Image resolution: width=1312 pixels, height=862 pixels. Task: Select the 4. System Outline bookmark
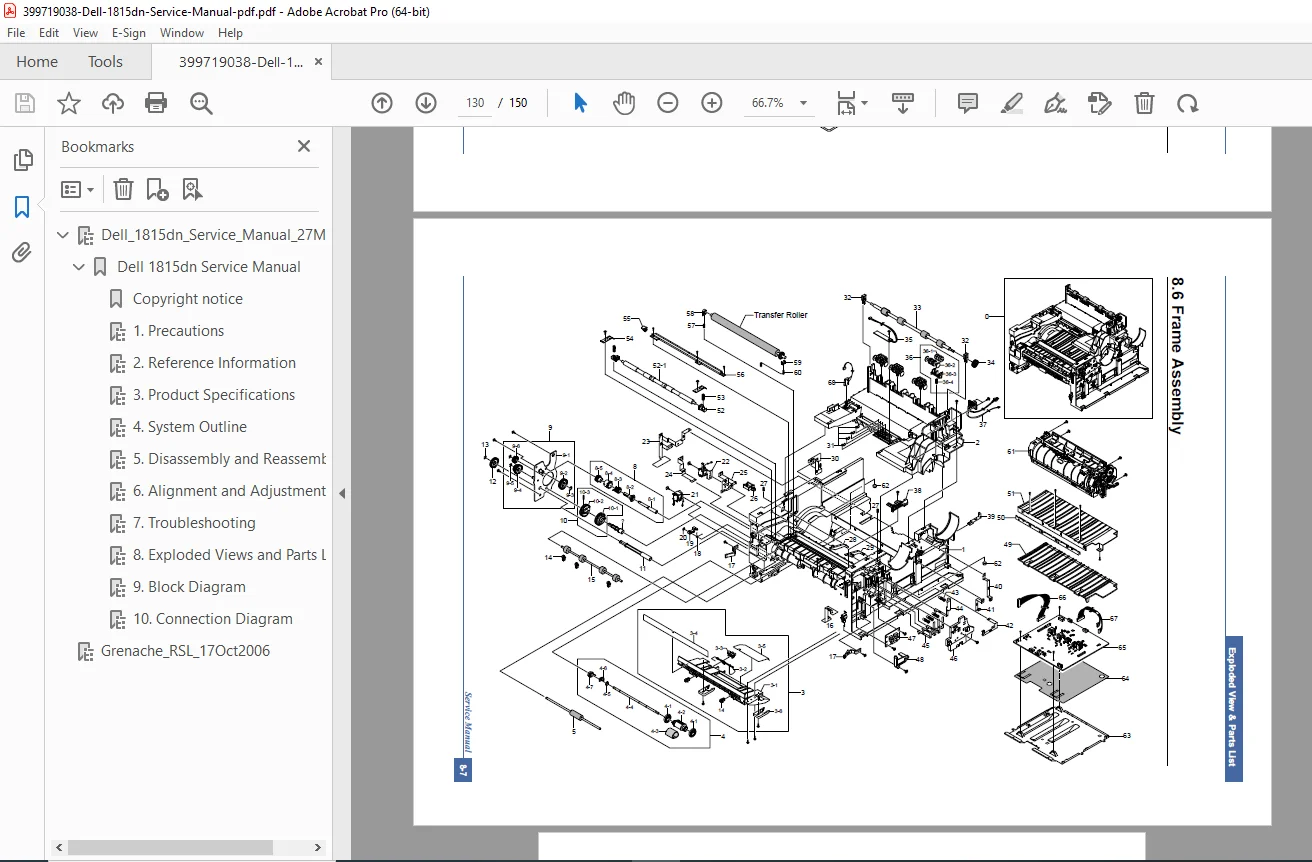[190, 427]
